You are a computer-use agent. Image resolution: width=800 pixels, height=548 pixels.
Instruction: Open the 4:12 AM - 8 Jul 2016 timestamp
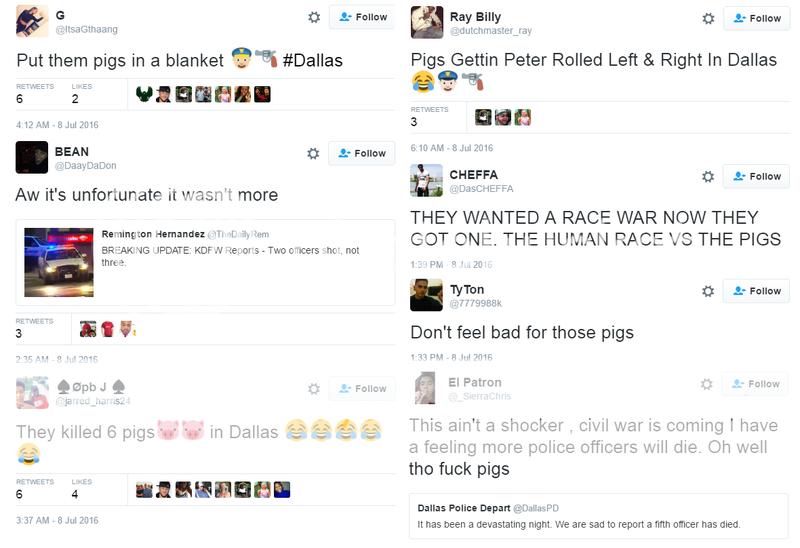tap(57, 125)
